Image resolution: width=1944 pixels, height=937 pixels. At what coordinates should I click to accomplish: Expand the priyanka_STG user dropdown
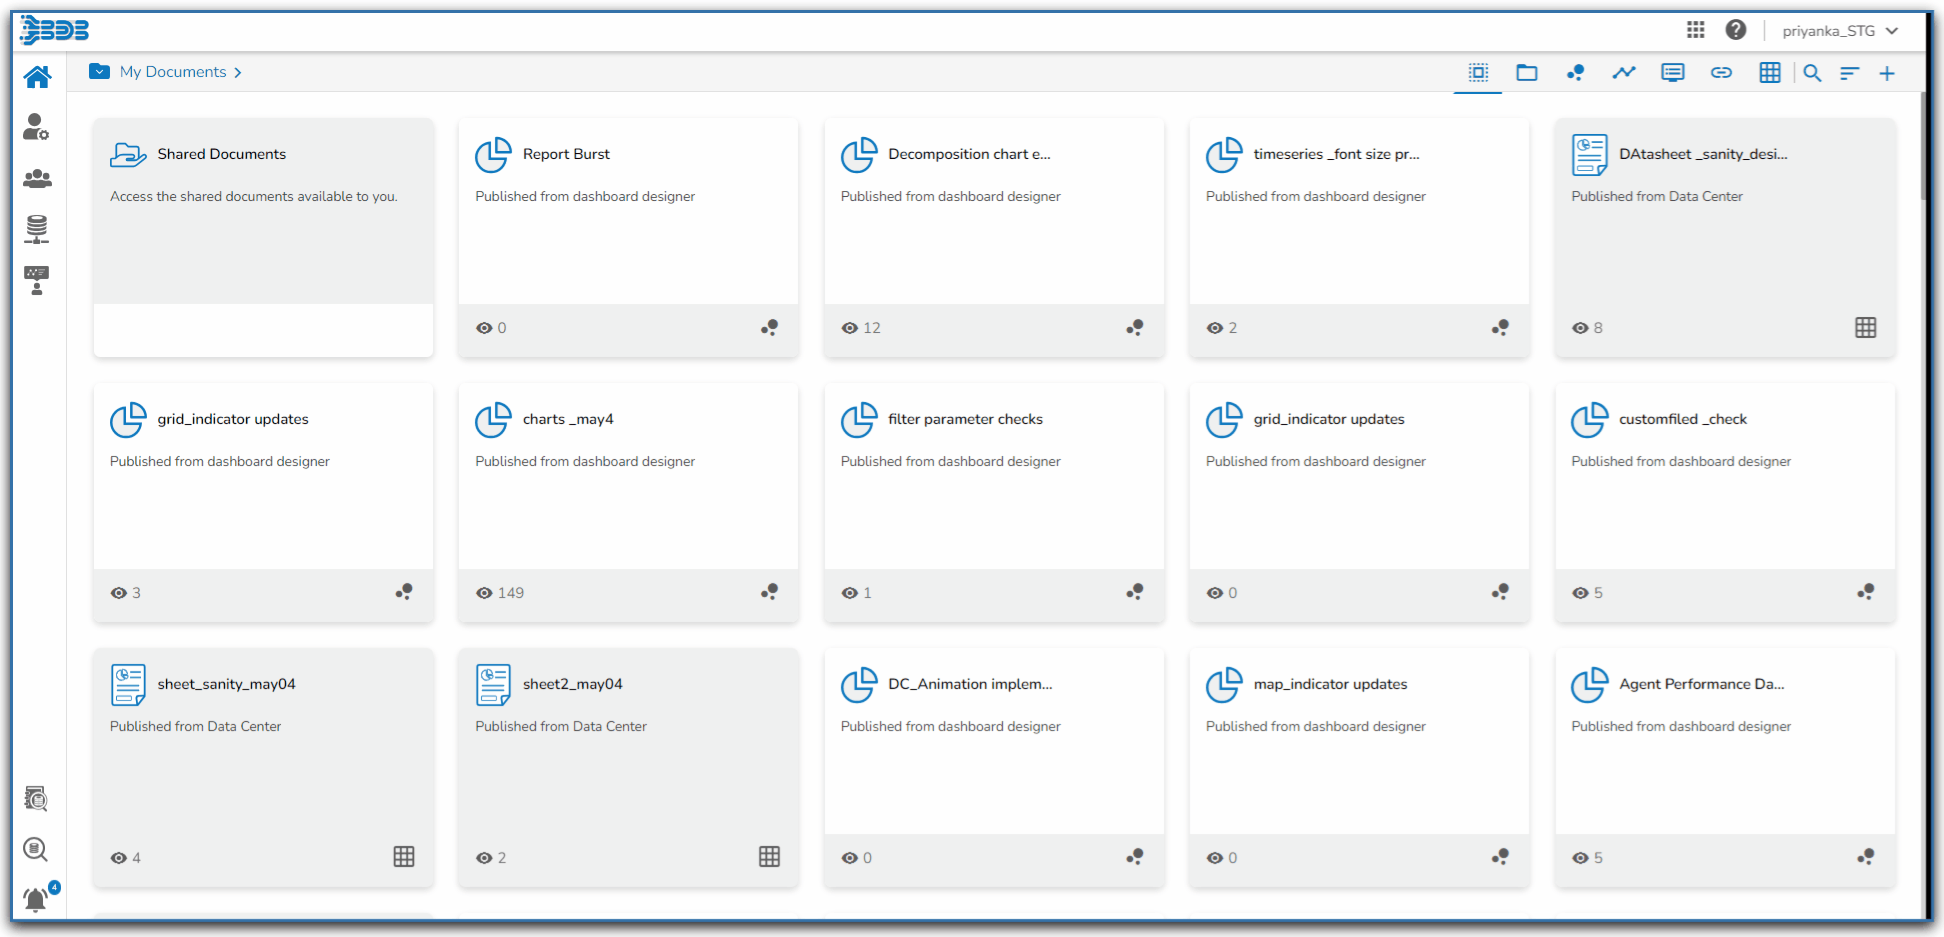click(1840, 31)
